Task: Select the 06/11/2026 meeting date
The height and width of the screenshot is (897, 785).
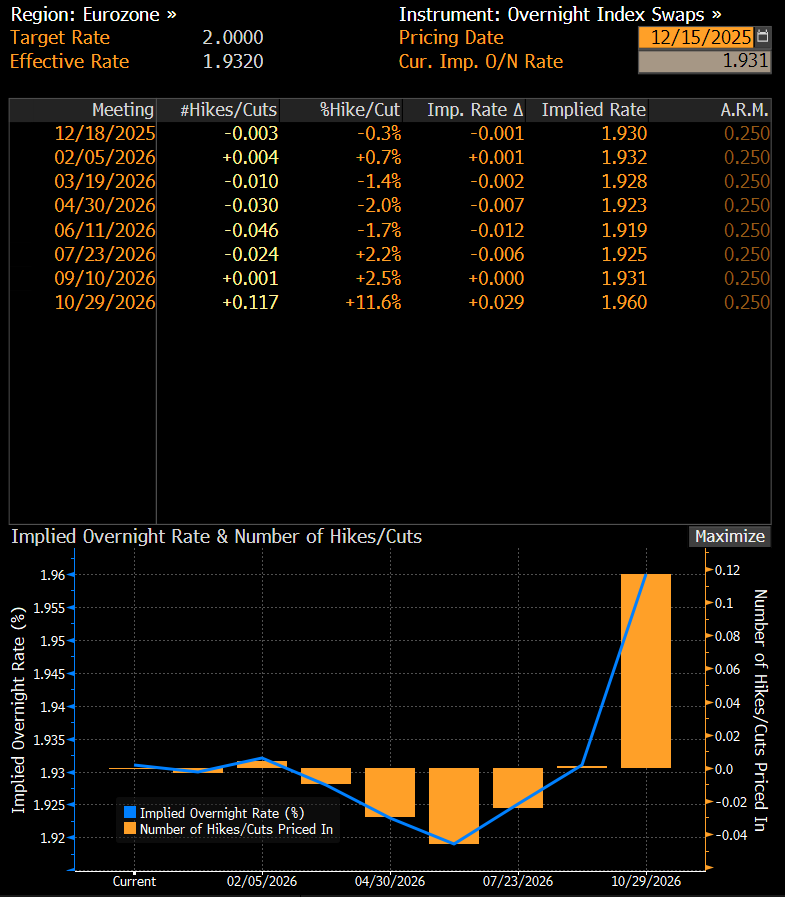Action: pyautogui.click(x=109, y=230)
